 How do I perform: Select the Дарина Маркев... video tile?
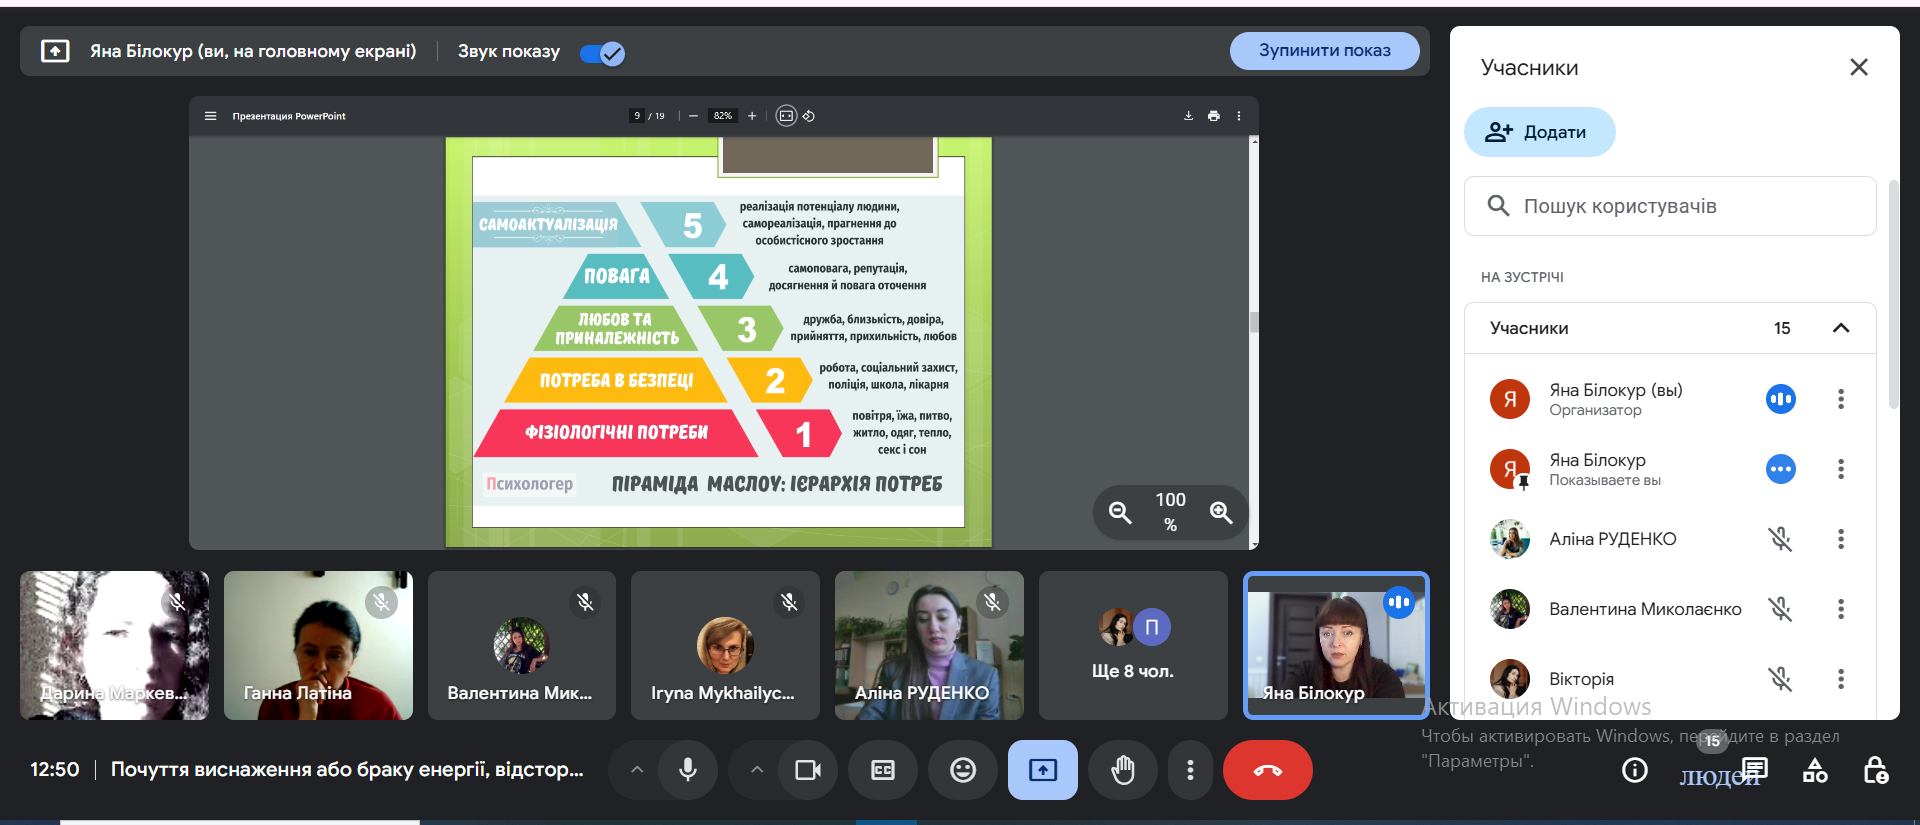click(115, 645)
